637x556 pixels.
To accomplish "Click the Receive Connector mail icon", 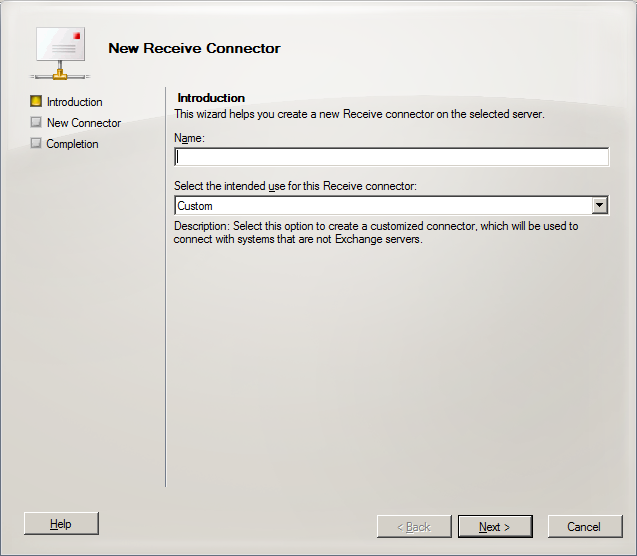I will point(60,53).
